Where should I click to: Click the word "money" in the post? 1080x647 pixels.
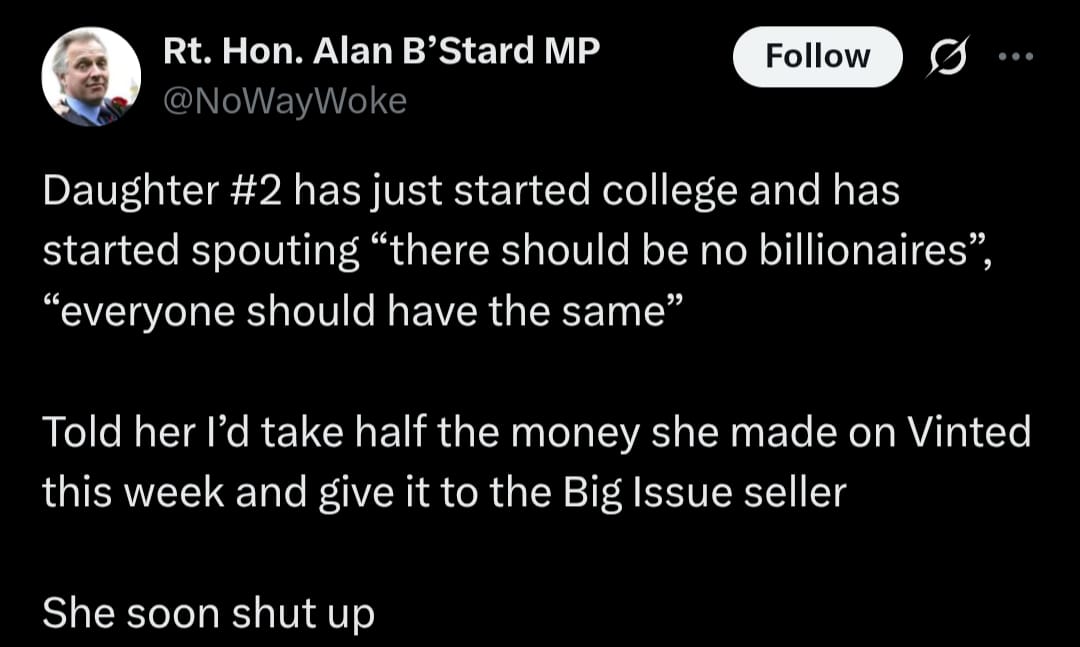pyautogui.click(x=575, y=434)
